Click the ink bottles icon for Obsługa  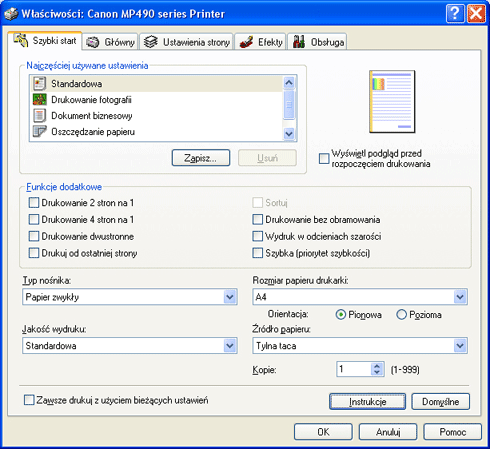click(299, 42)
